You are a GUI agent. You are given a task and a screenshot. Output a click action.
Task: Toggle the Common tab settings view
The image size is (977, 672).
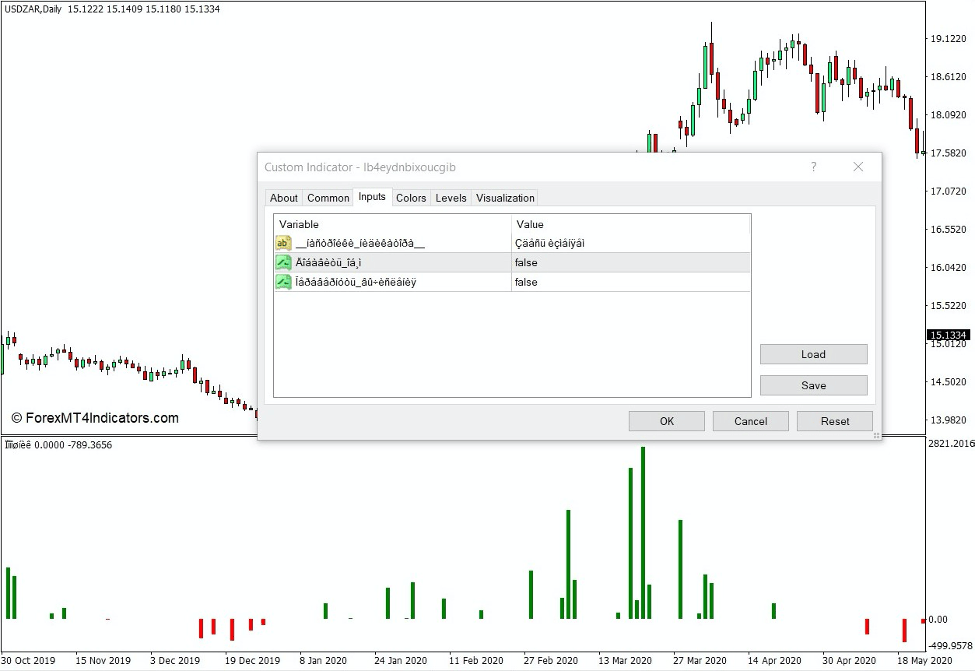pos(328,197)
